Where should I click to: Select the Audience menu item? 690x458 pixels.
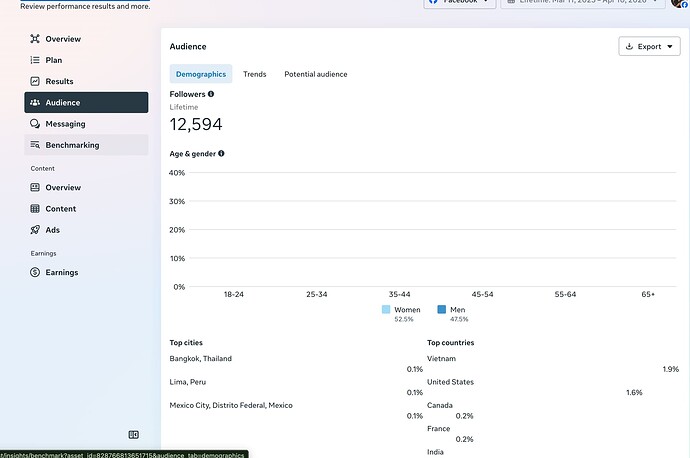(x=86, y=103)
